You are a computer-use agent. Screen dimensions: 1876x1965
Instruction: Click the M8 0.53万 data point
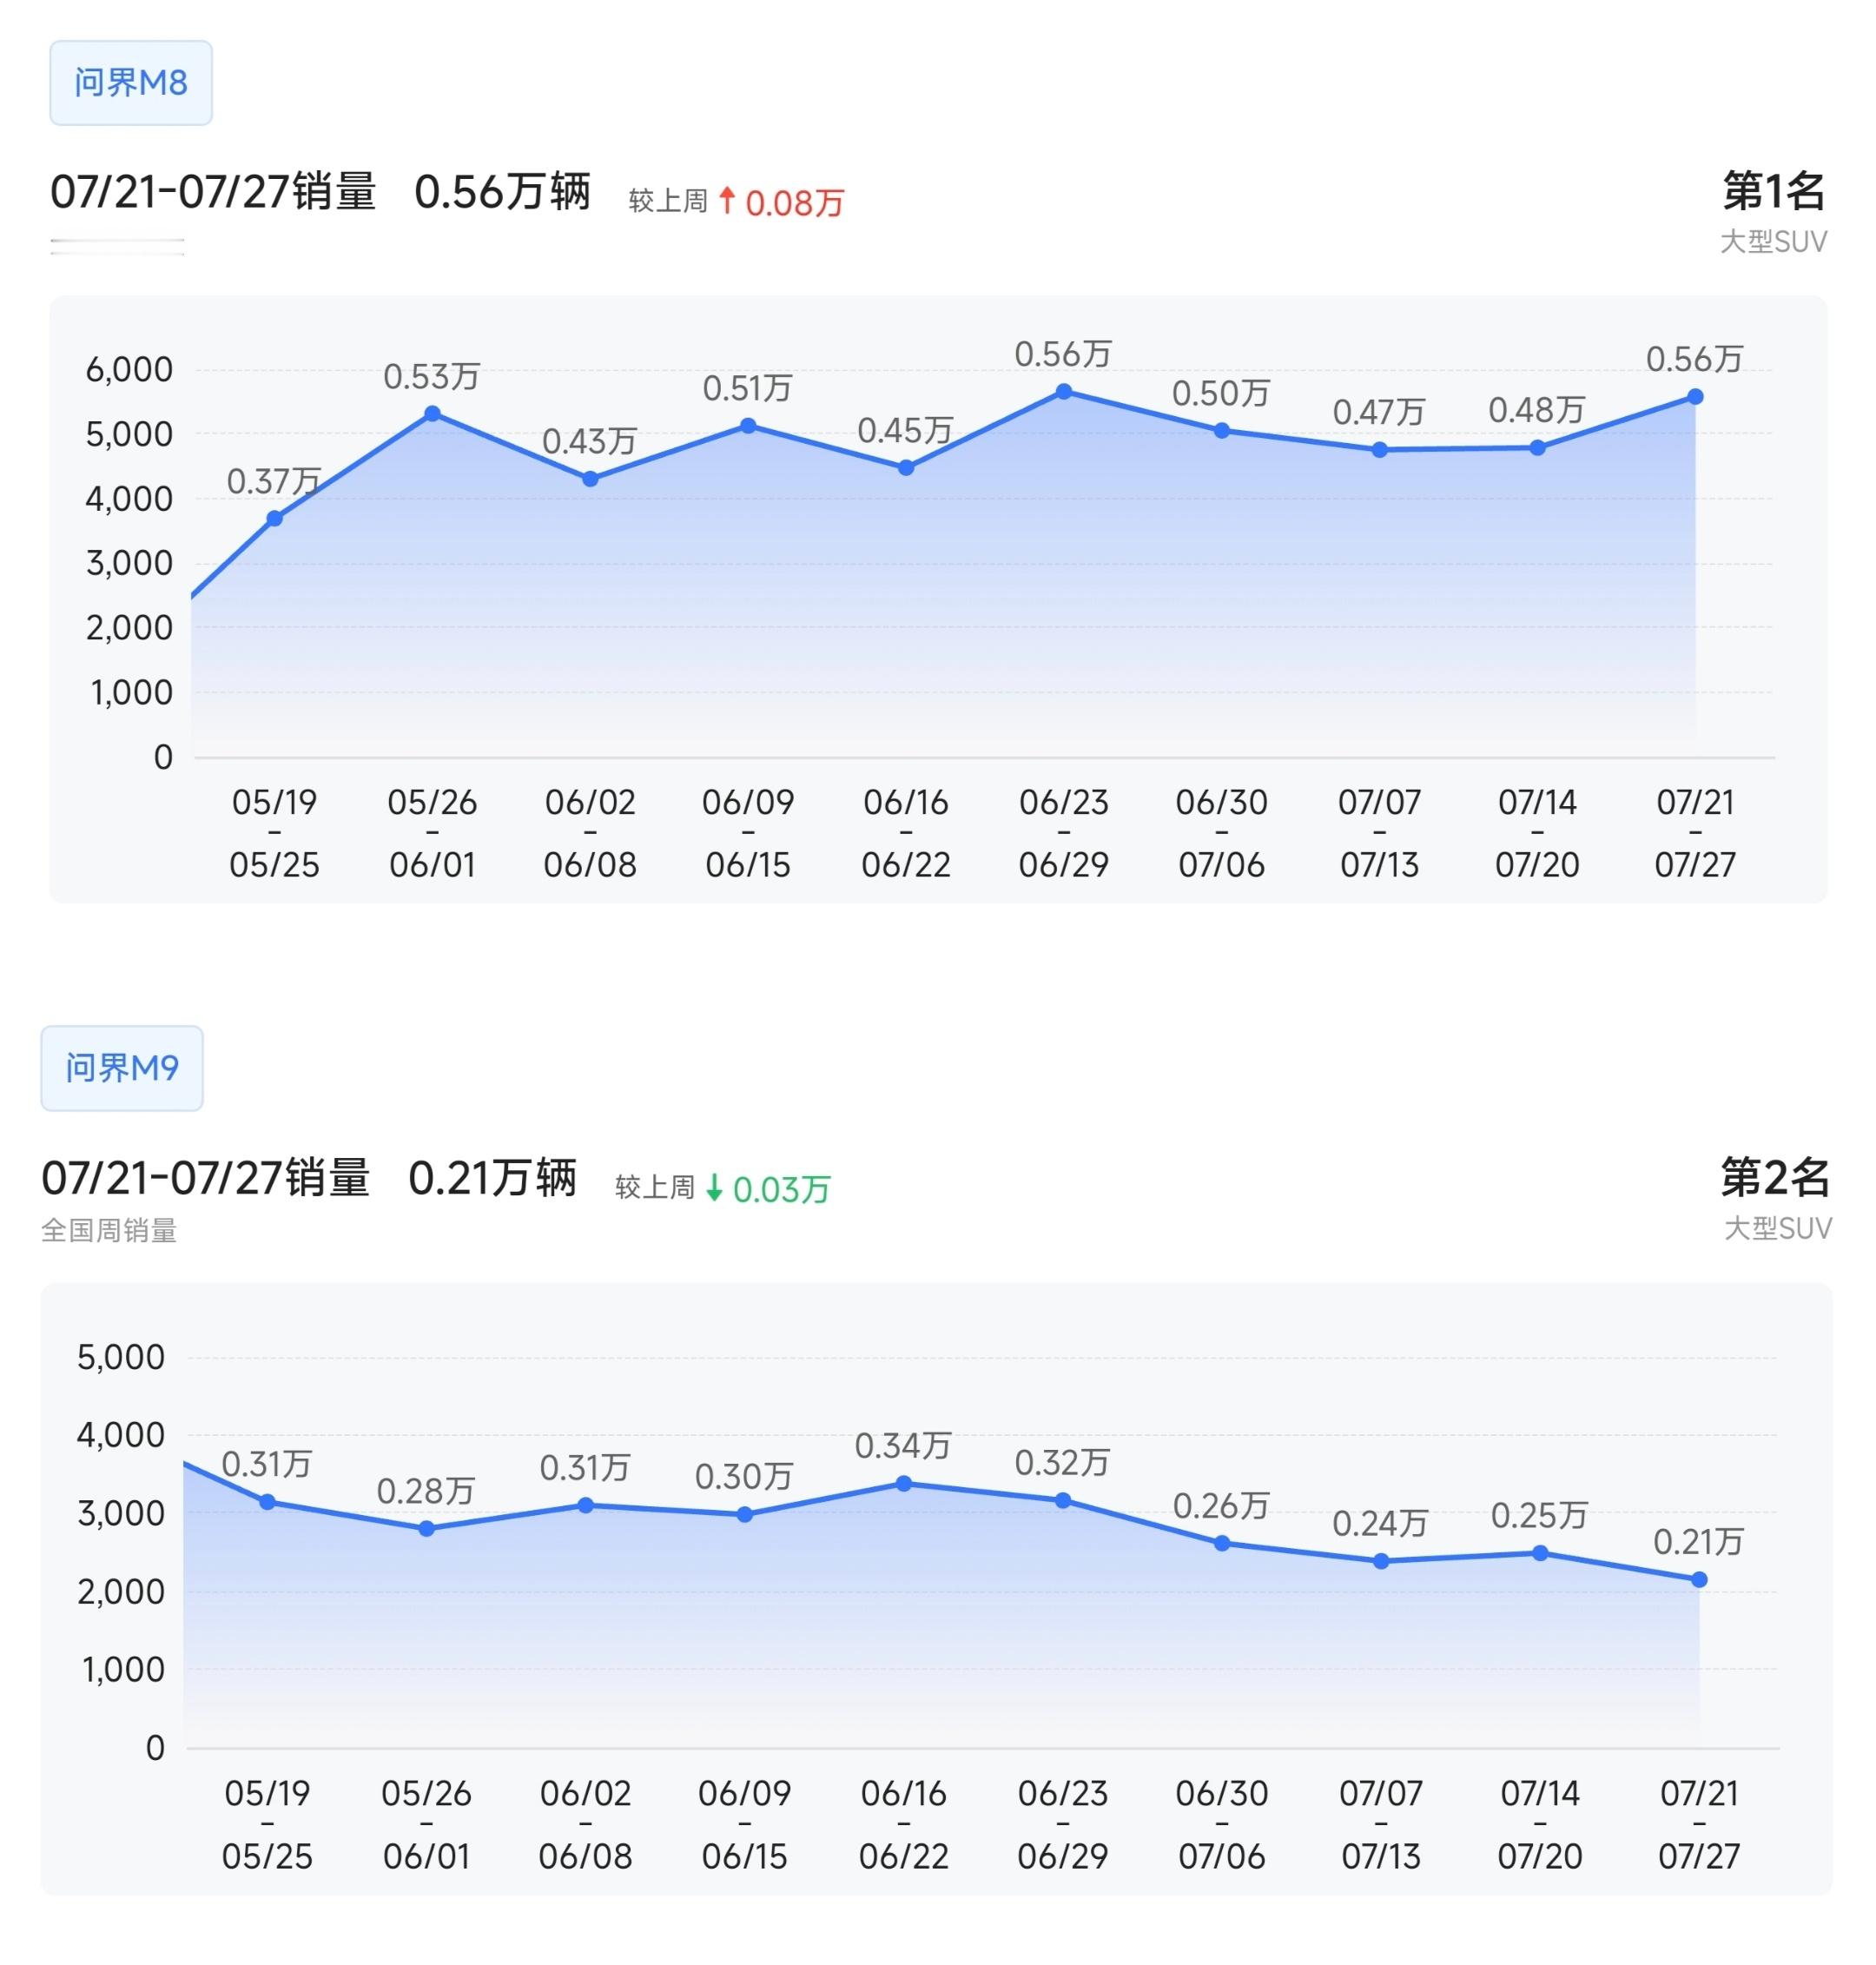432,413
